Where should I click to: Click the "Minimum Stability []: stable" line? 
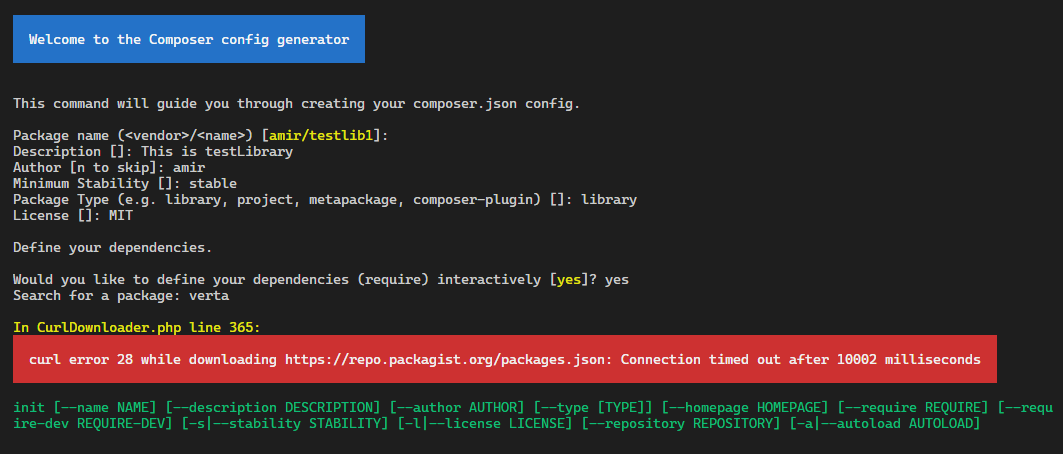tap(125, 184)
